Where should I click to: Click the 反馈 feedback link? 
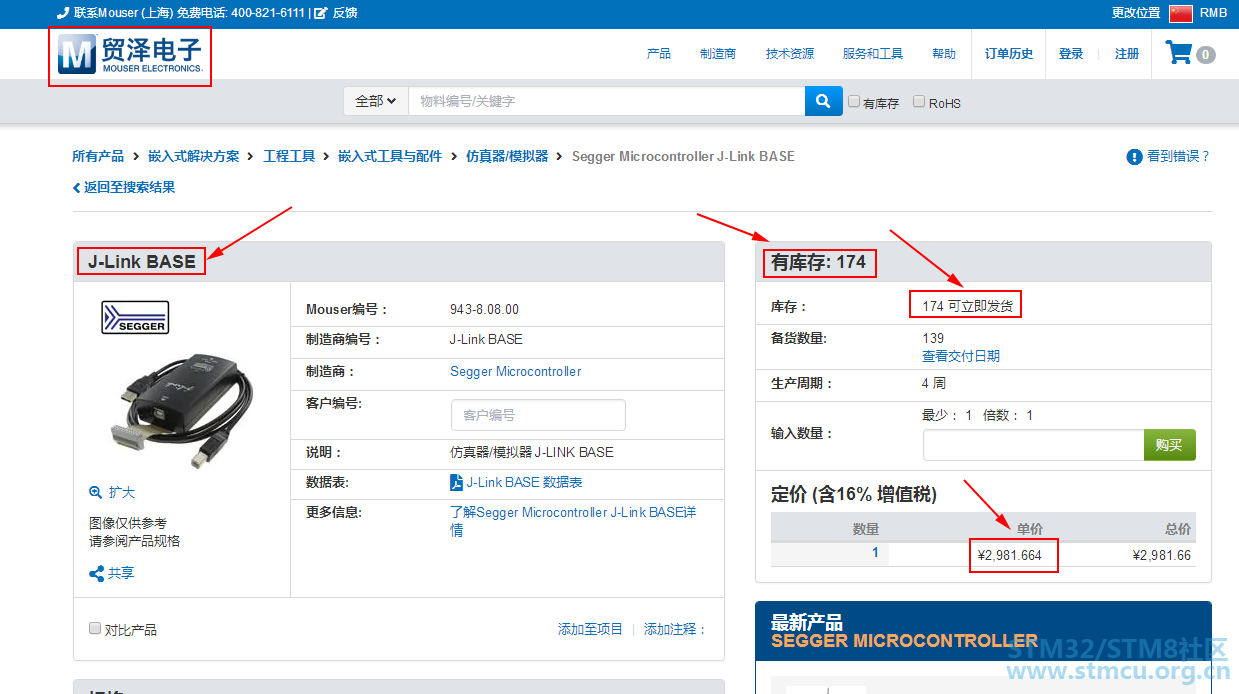pos(345,13)
